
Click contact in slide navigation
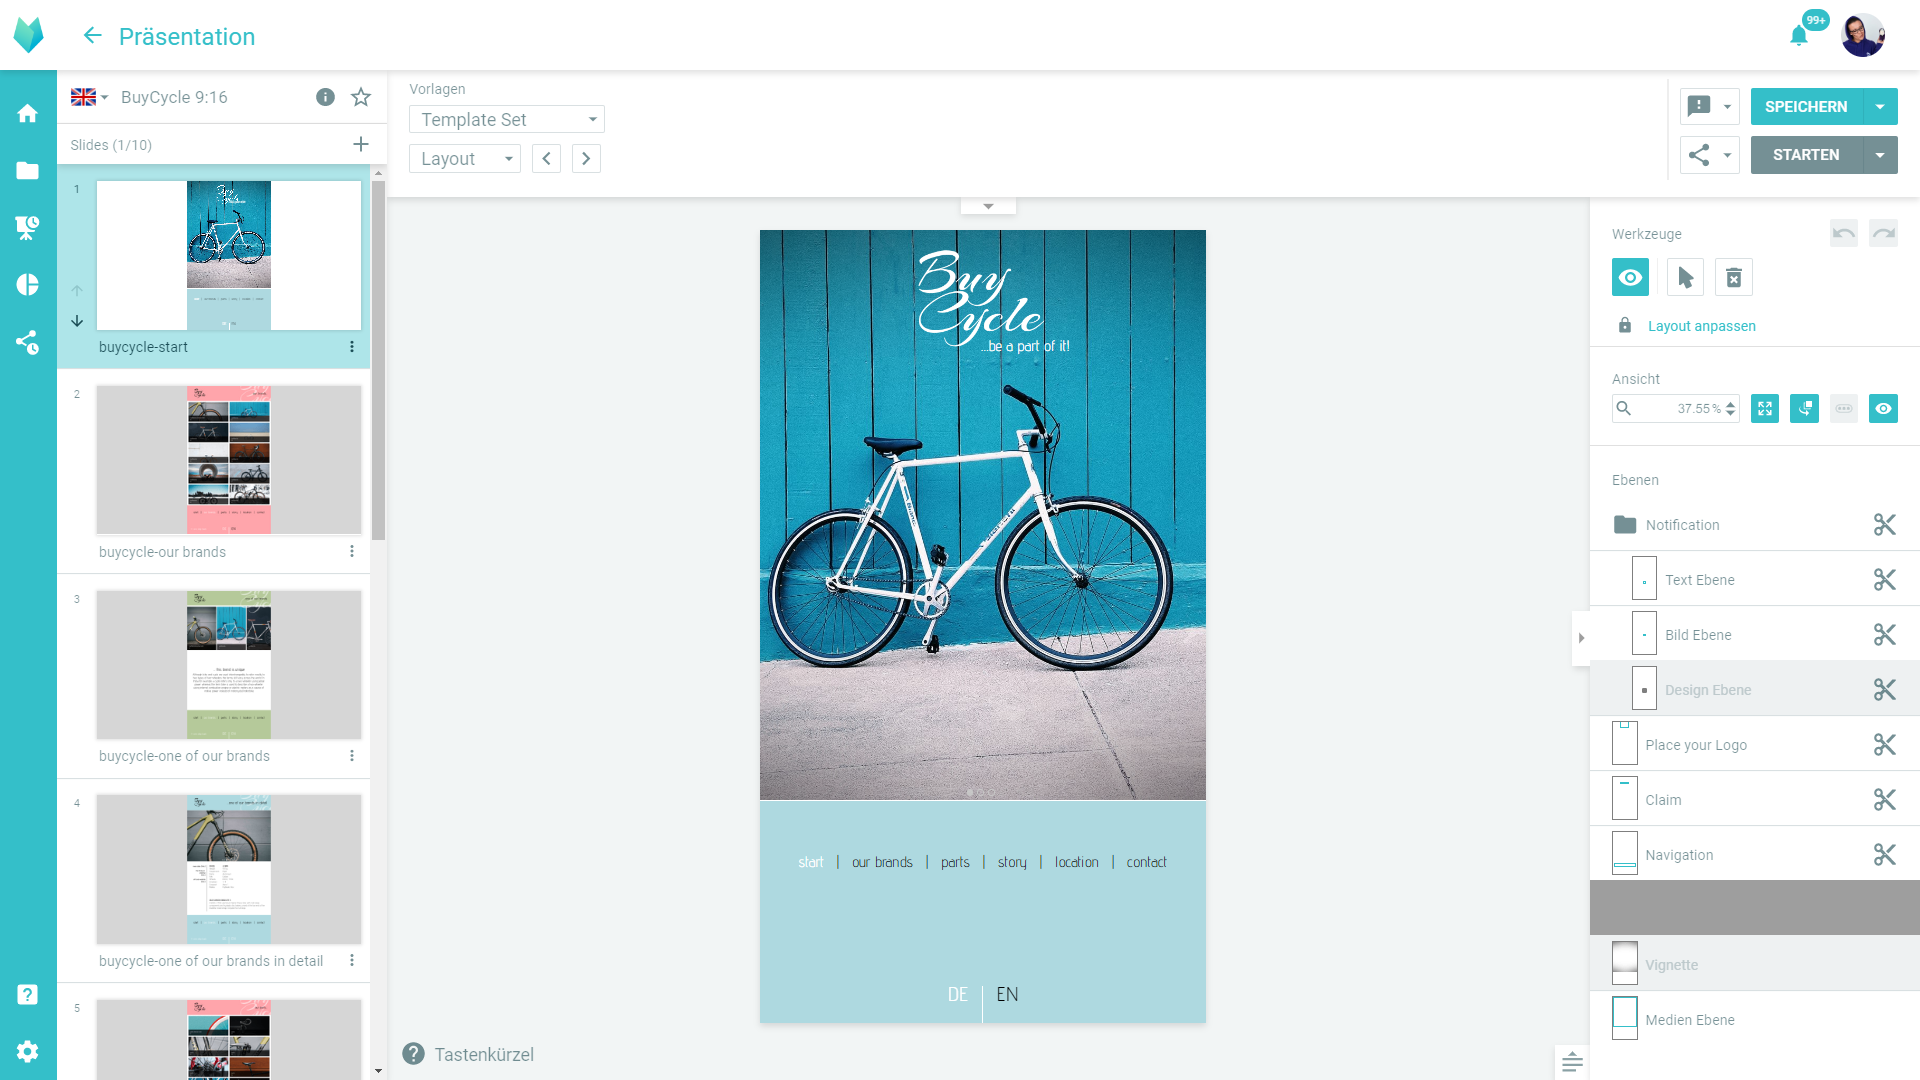coord(1146,862)
